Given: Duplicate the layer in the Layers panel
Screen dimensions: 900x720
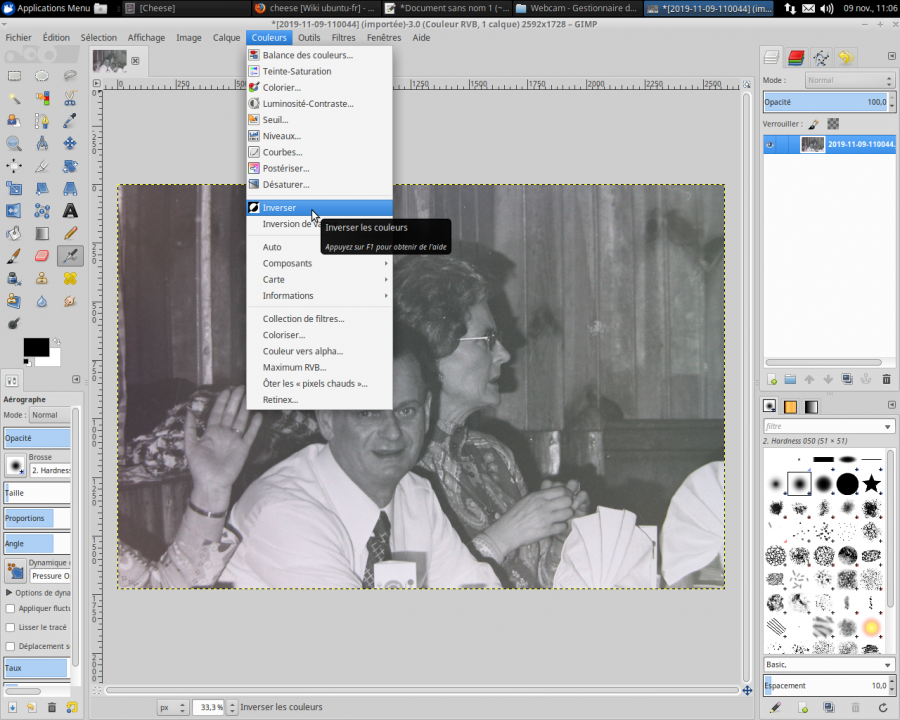Looking at the screenshot, I should pos(847,379).
